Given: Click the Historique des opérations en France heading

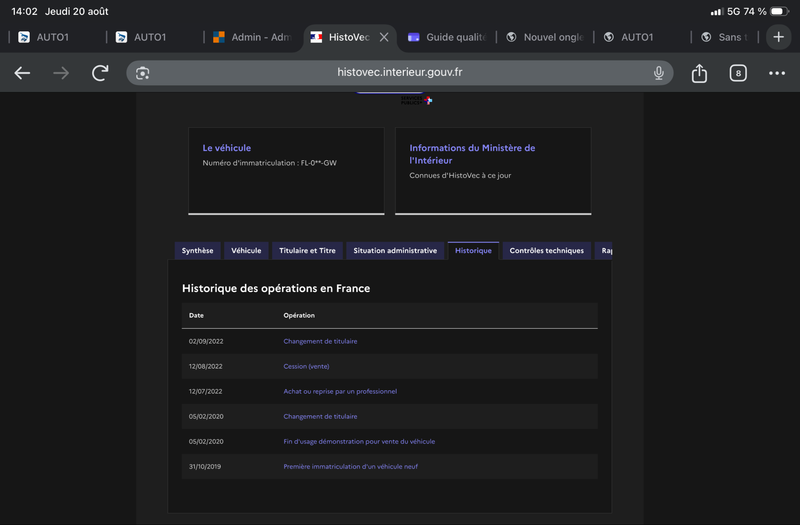Looking at the screenshot, I should click(x=276, y=288).
